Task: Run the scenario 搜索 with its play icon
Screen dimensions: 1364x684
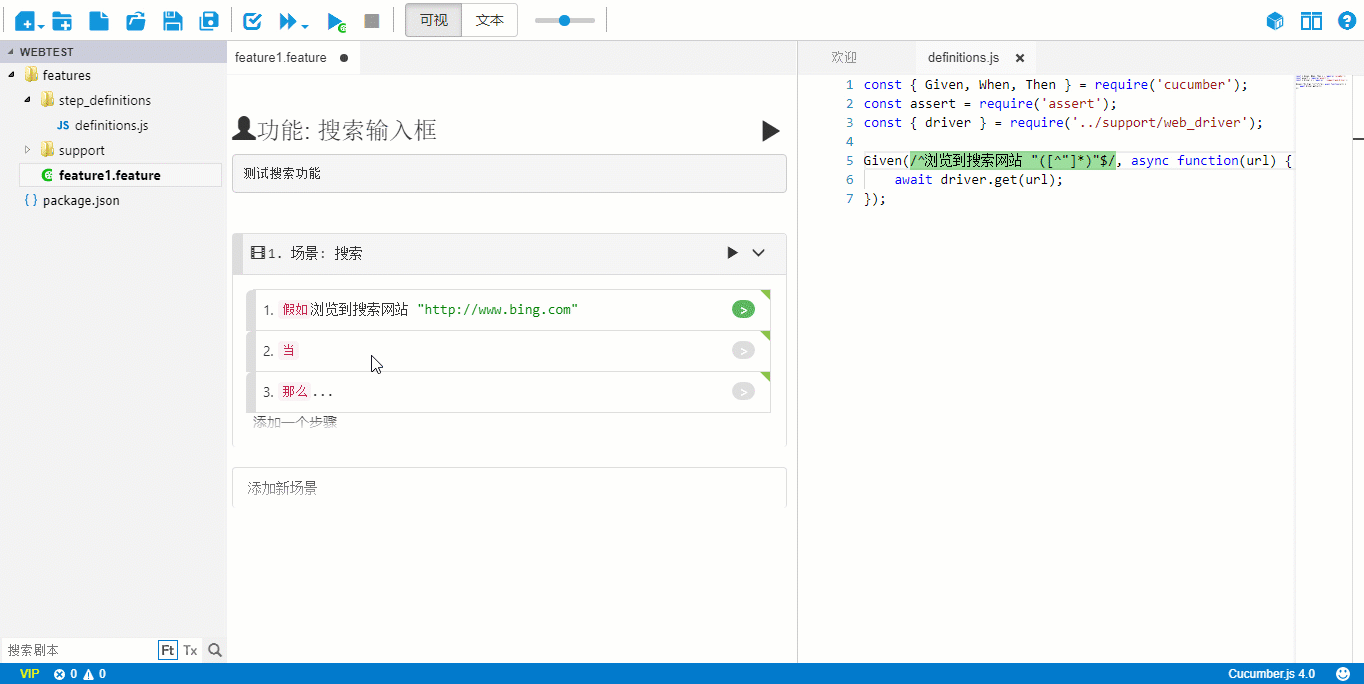Action: tap(732, 253)
